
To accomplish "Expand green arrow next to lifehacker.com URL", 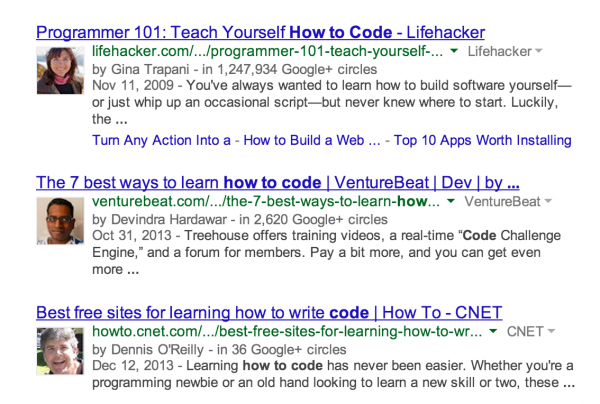I will coord(454,51).
